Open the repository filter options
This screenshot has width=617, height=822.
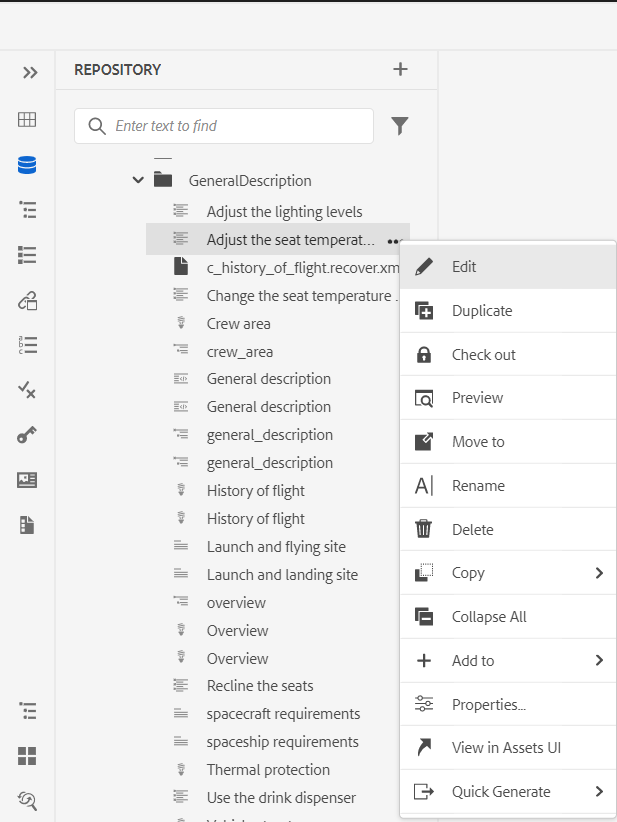pos(400,126)
